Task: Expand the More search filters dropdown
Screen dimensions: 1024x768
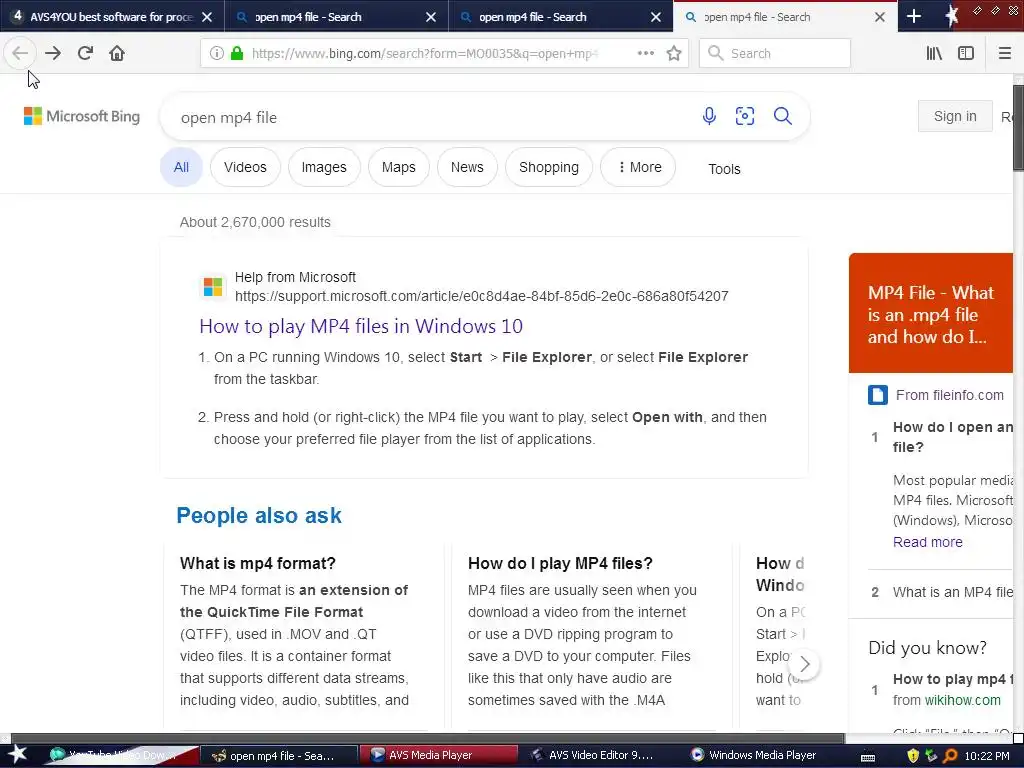Action: (x=638, y=167)
